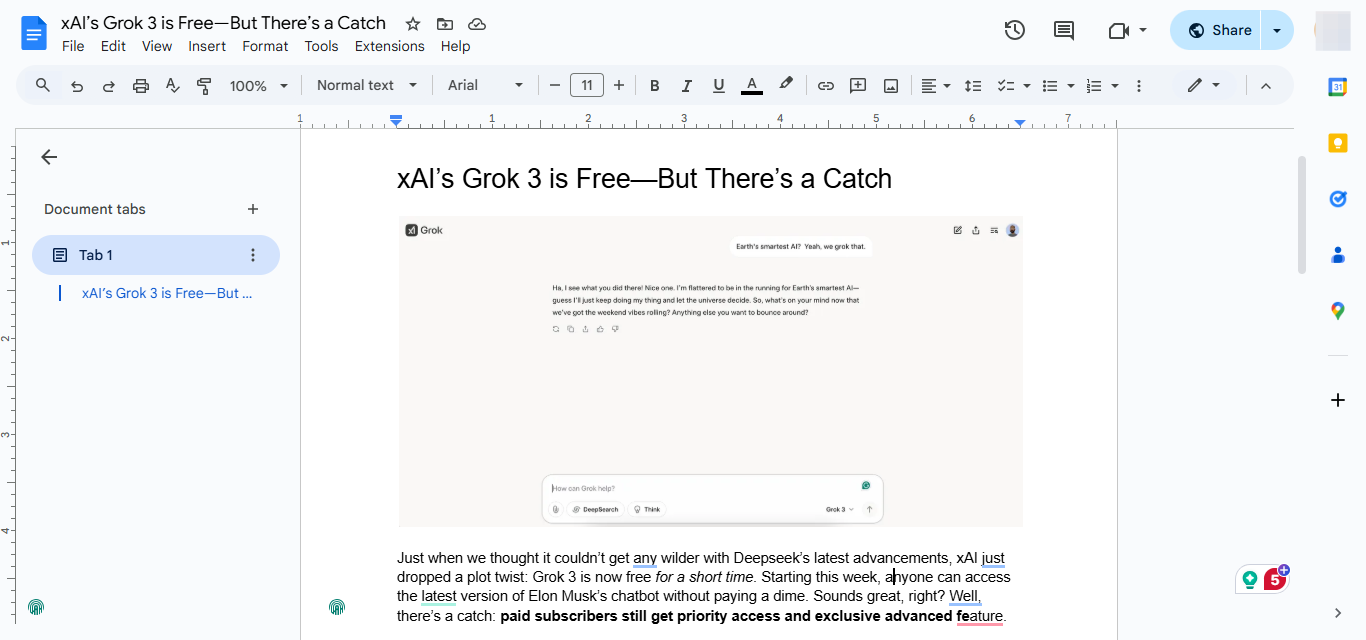Select the Grok screenshot image

pos(710,371)
